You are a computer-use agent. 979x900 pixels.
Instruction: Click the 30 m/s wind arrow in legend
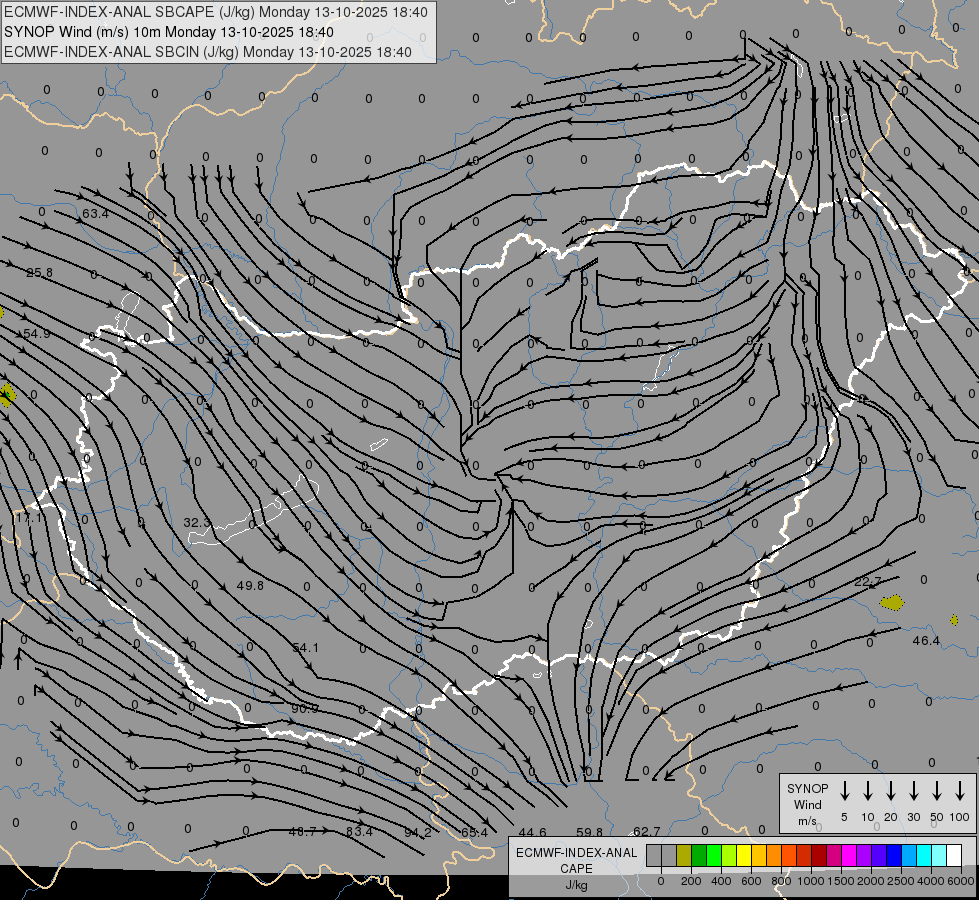(x=913, y=790)
